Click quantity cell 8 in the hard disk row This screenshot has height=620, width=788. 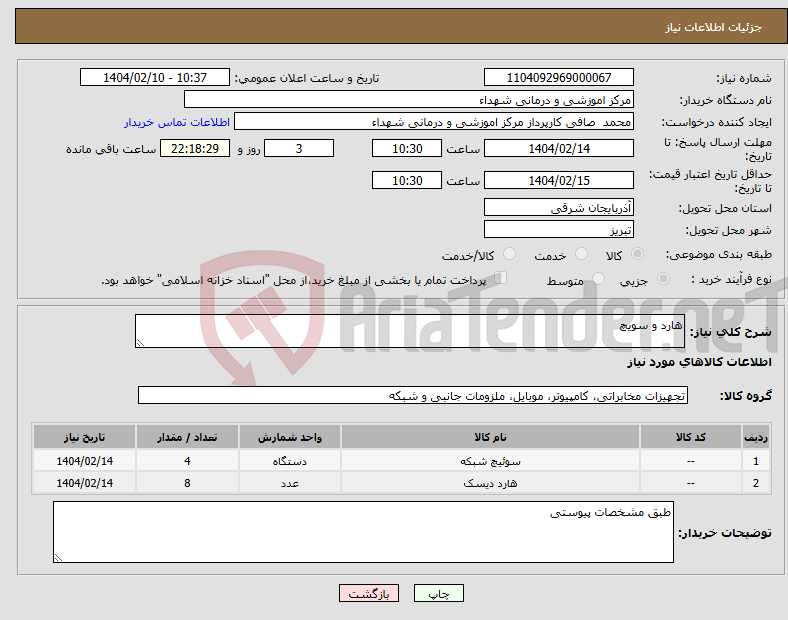187,483
